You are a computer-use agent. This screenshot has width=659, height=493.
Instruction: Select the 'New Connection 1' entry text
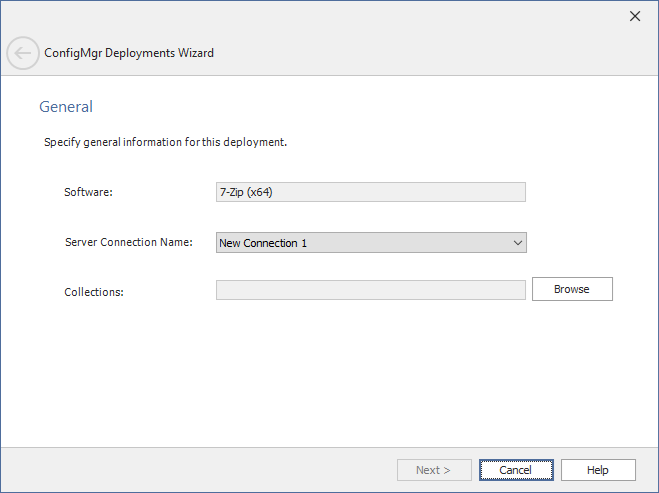point(263,243)
